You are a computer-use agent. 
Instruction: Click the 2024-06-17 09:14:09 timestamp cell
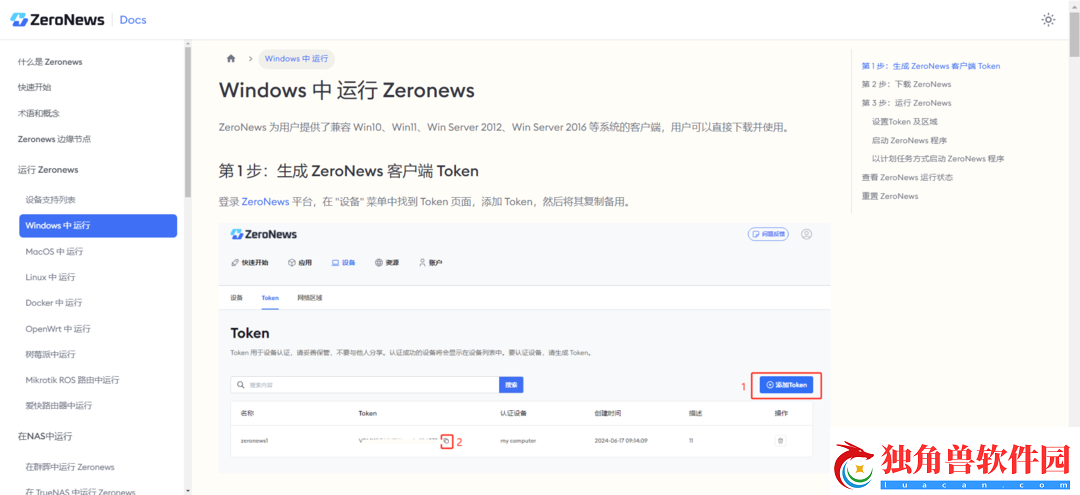[621, 441]
